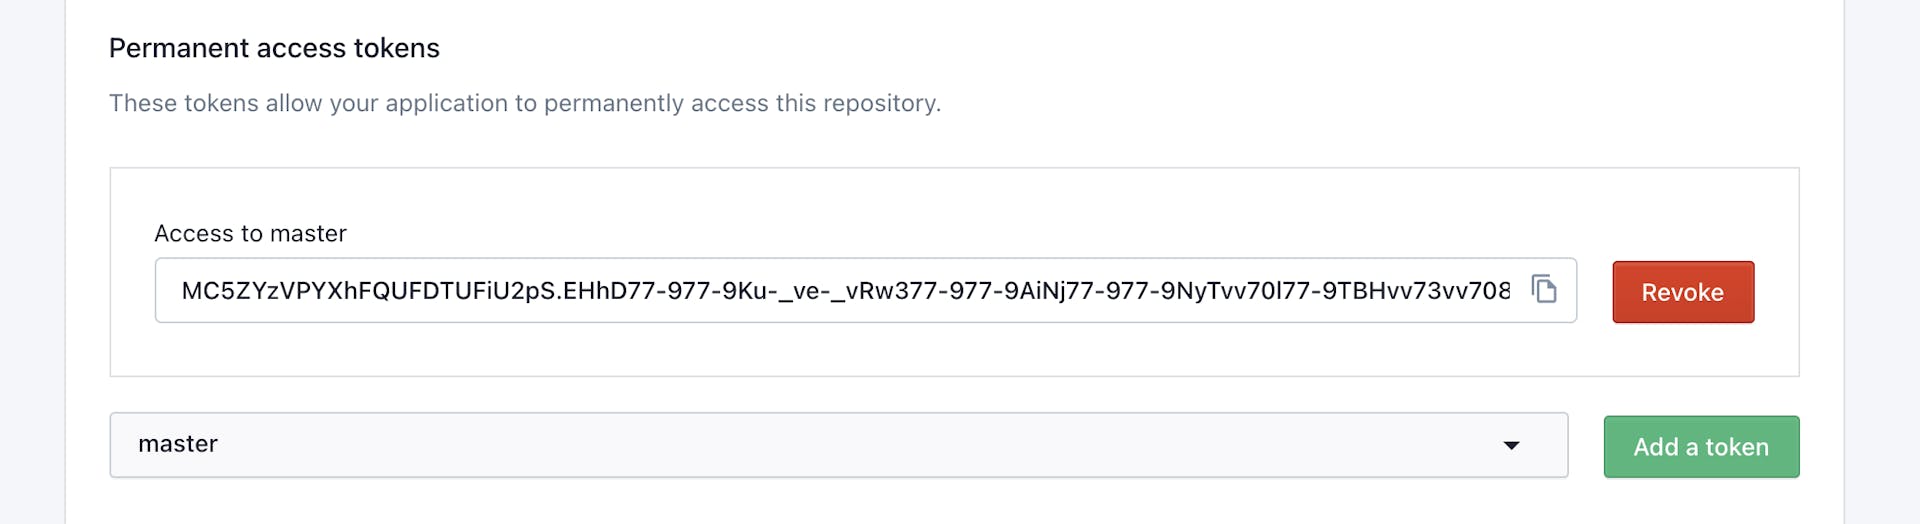
Task: Click the middle of the token string
Action: [x=845, y=291]
